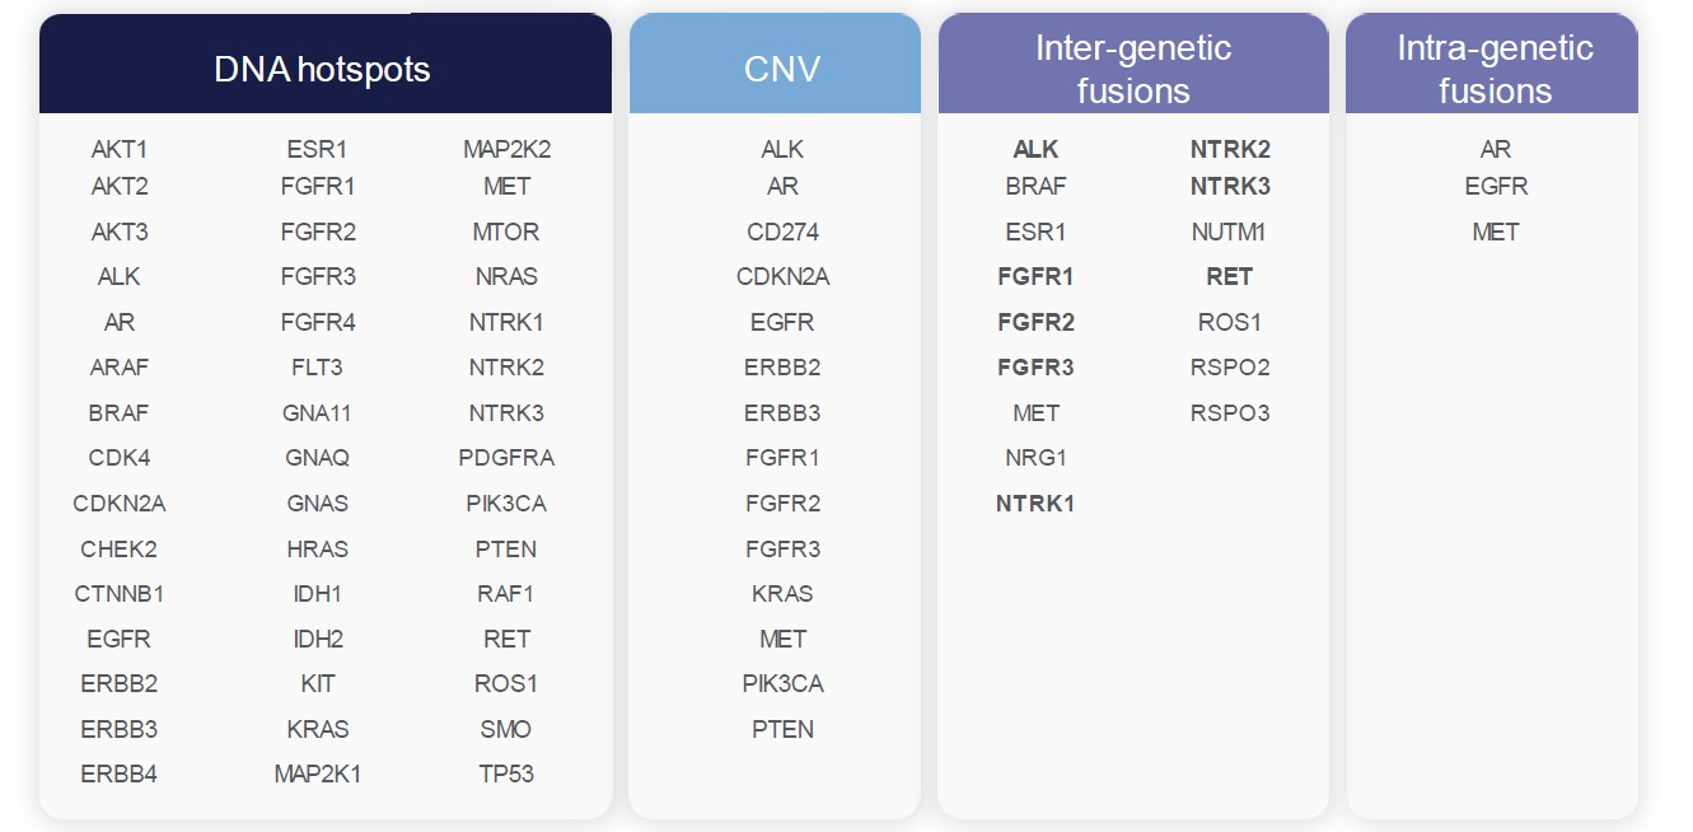The height and width of the screenshot is (832, 1693).
Task: Click TP53 in DNA hotspots list
Action: (506, 774)
